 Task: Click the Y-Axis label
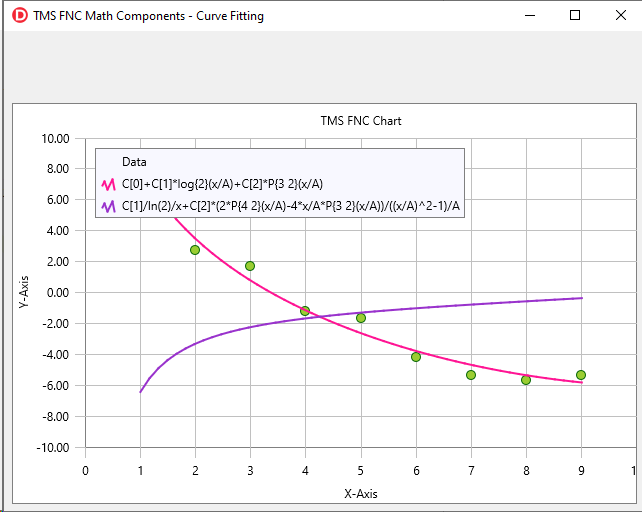tap(24, 292)
